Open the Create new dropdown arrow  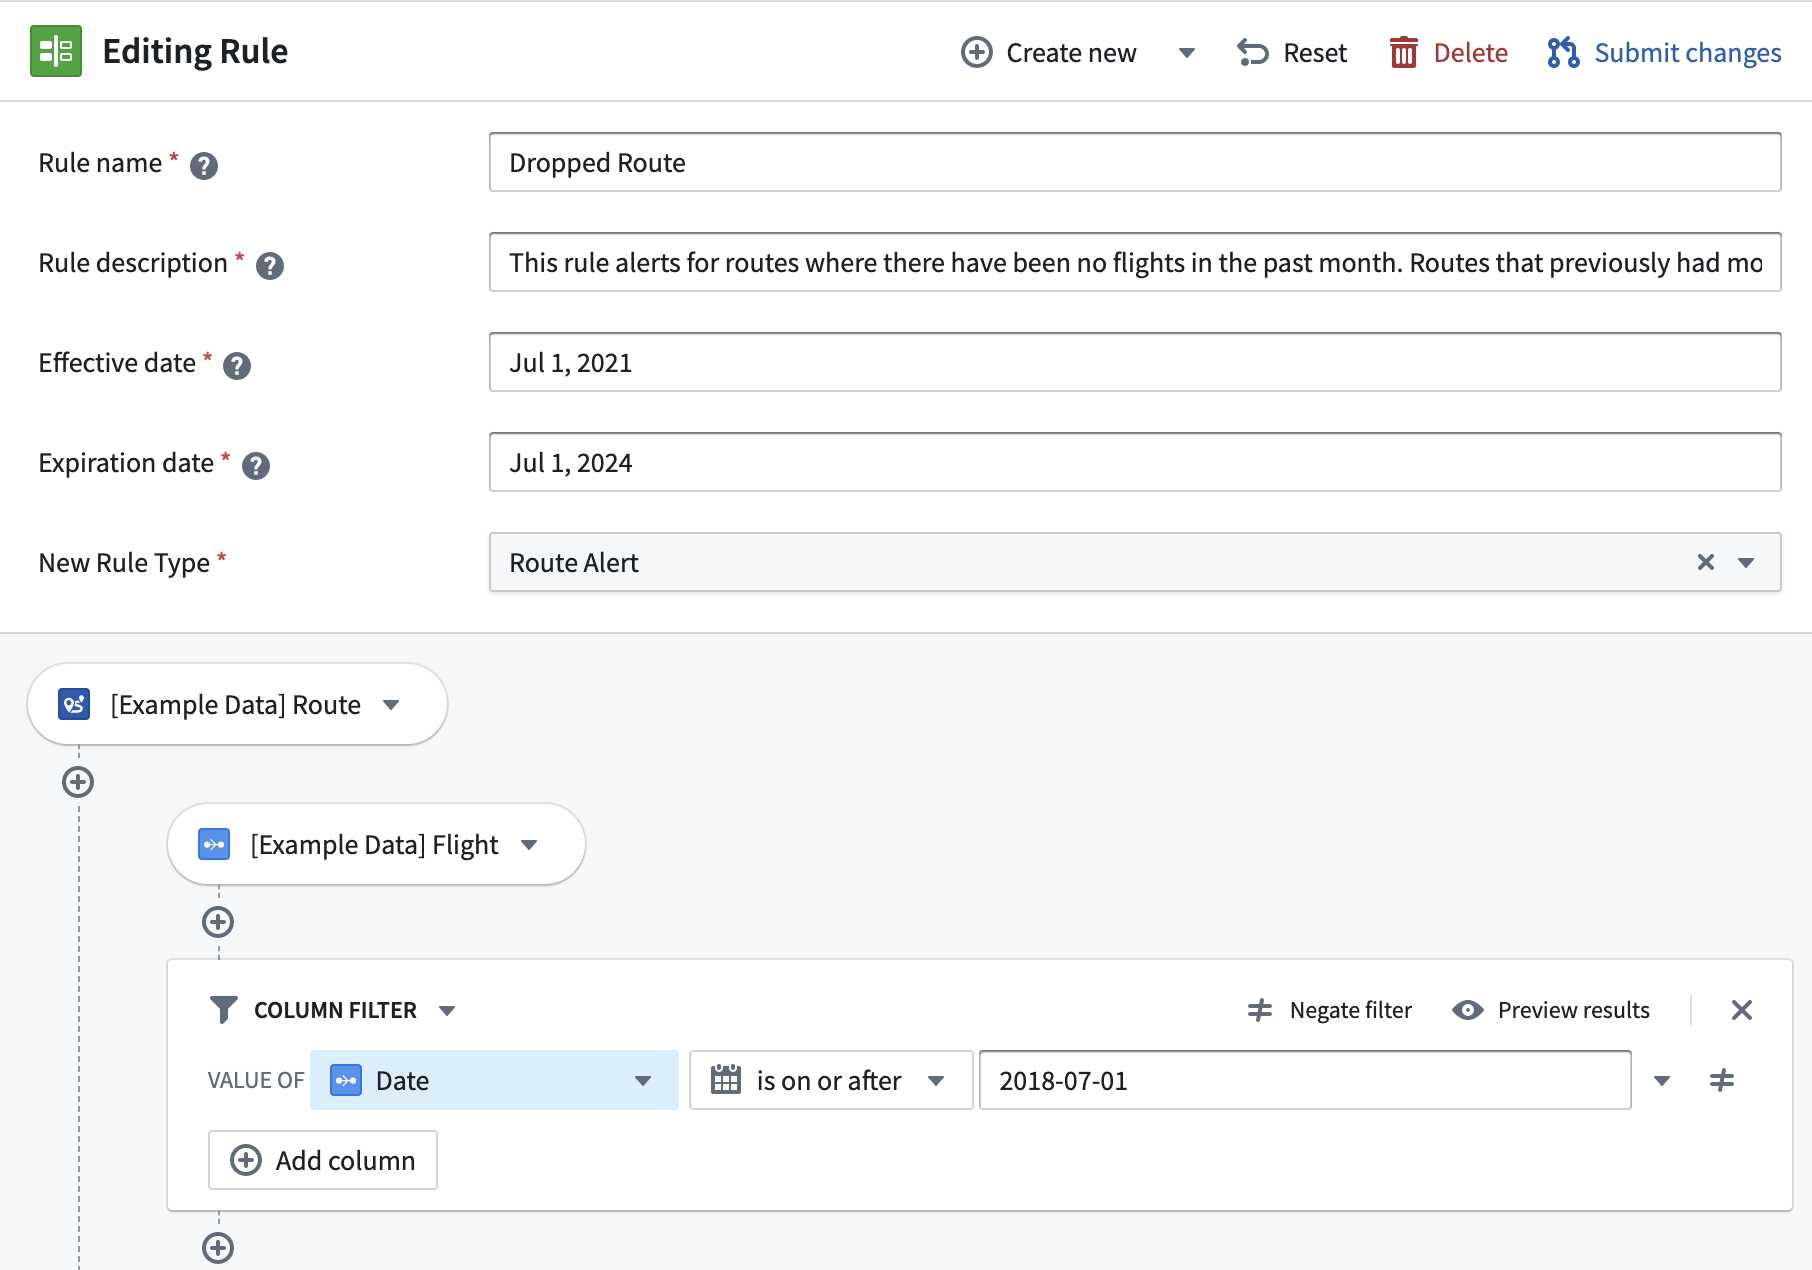pyautogui.click(x=1187, y=53)
